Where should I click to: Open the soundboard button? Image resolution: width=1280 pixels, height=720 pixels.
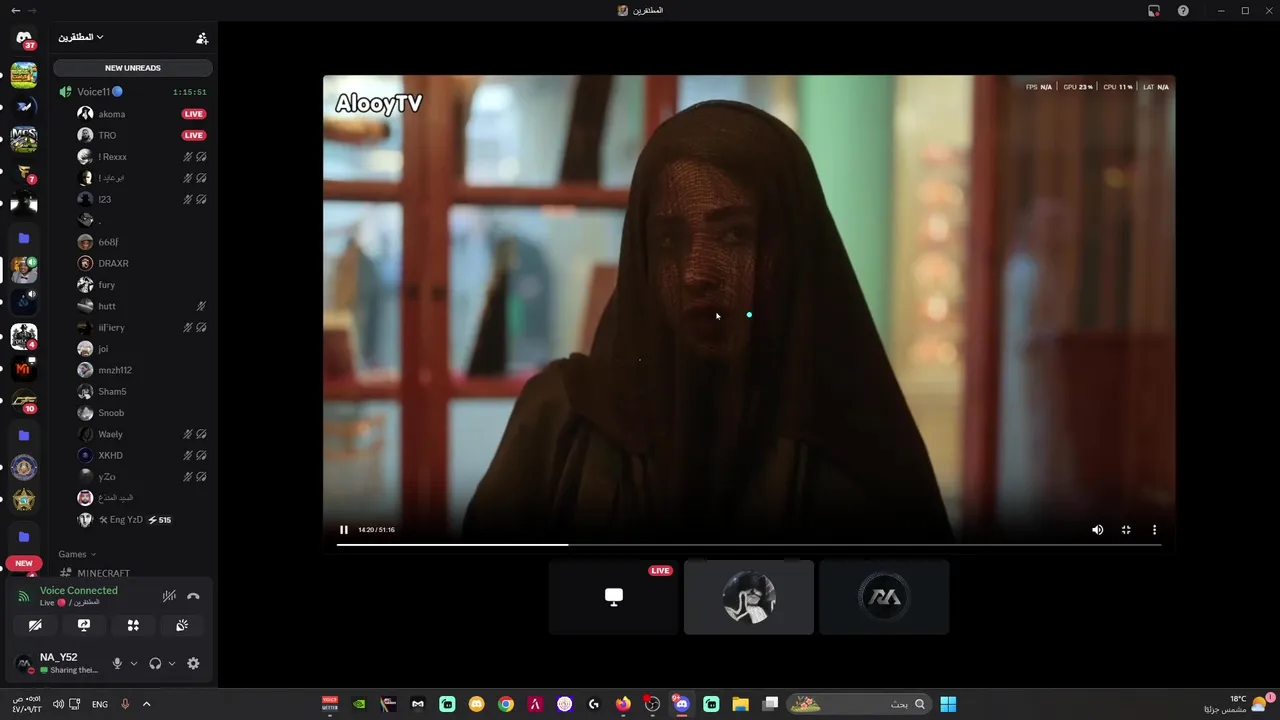pyautogui.click(x=182, y=625)
